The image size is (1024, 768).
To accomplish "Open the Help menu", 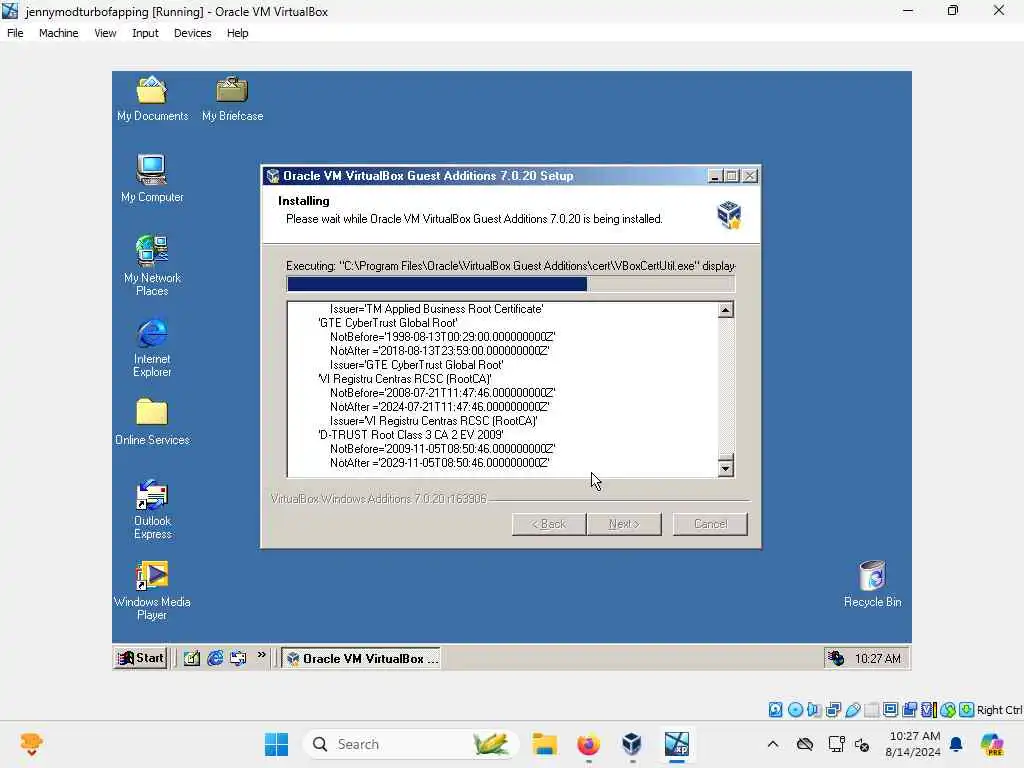I will 238,33.
